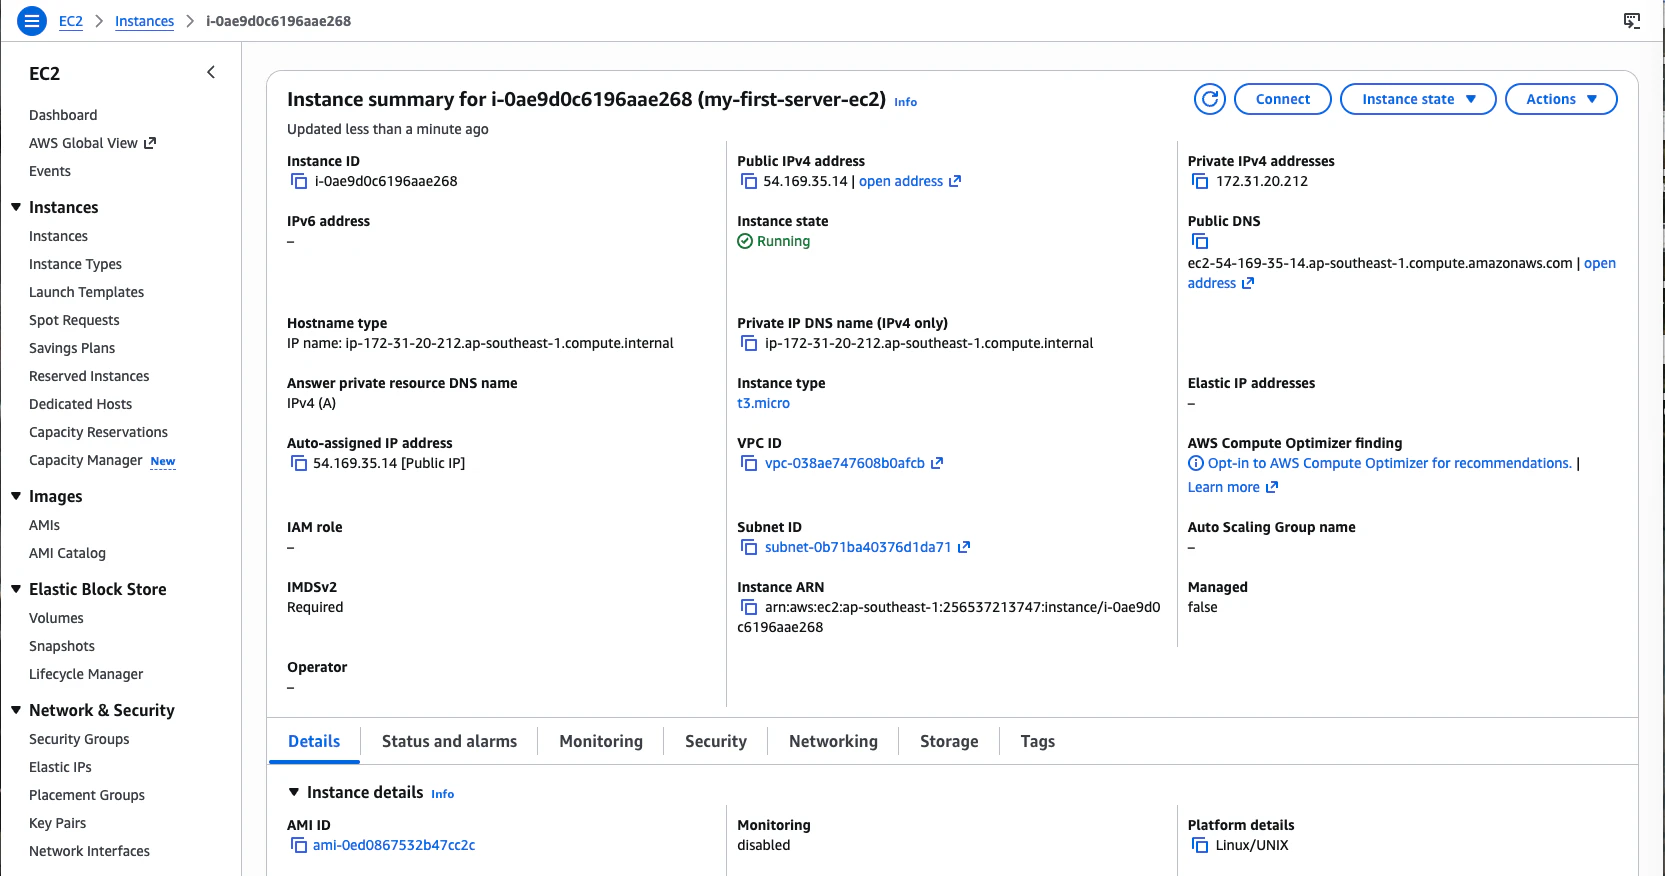This screenshot has width=1665, height=876.
Task: Copy the AMI ID value
Action: pyautogui.click(x=299, y=845)
